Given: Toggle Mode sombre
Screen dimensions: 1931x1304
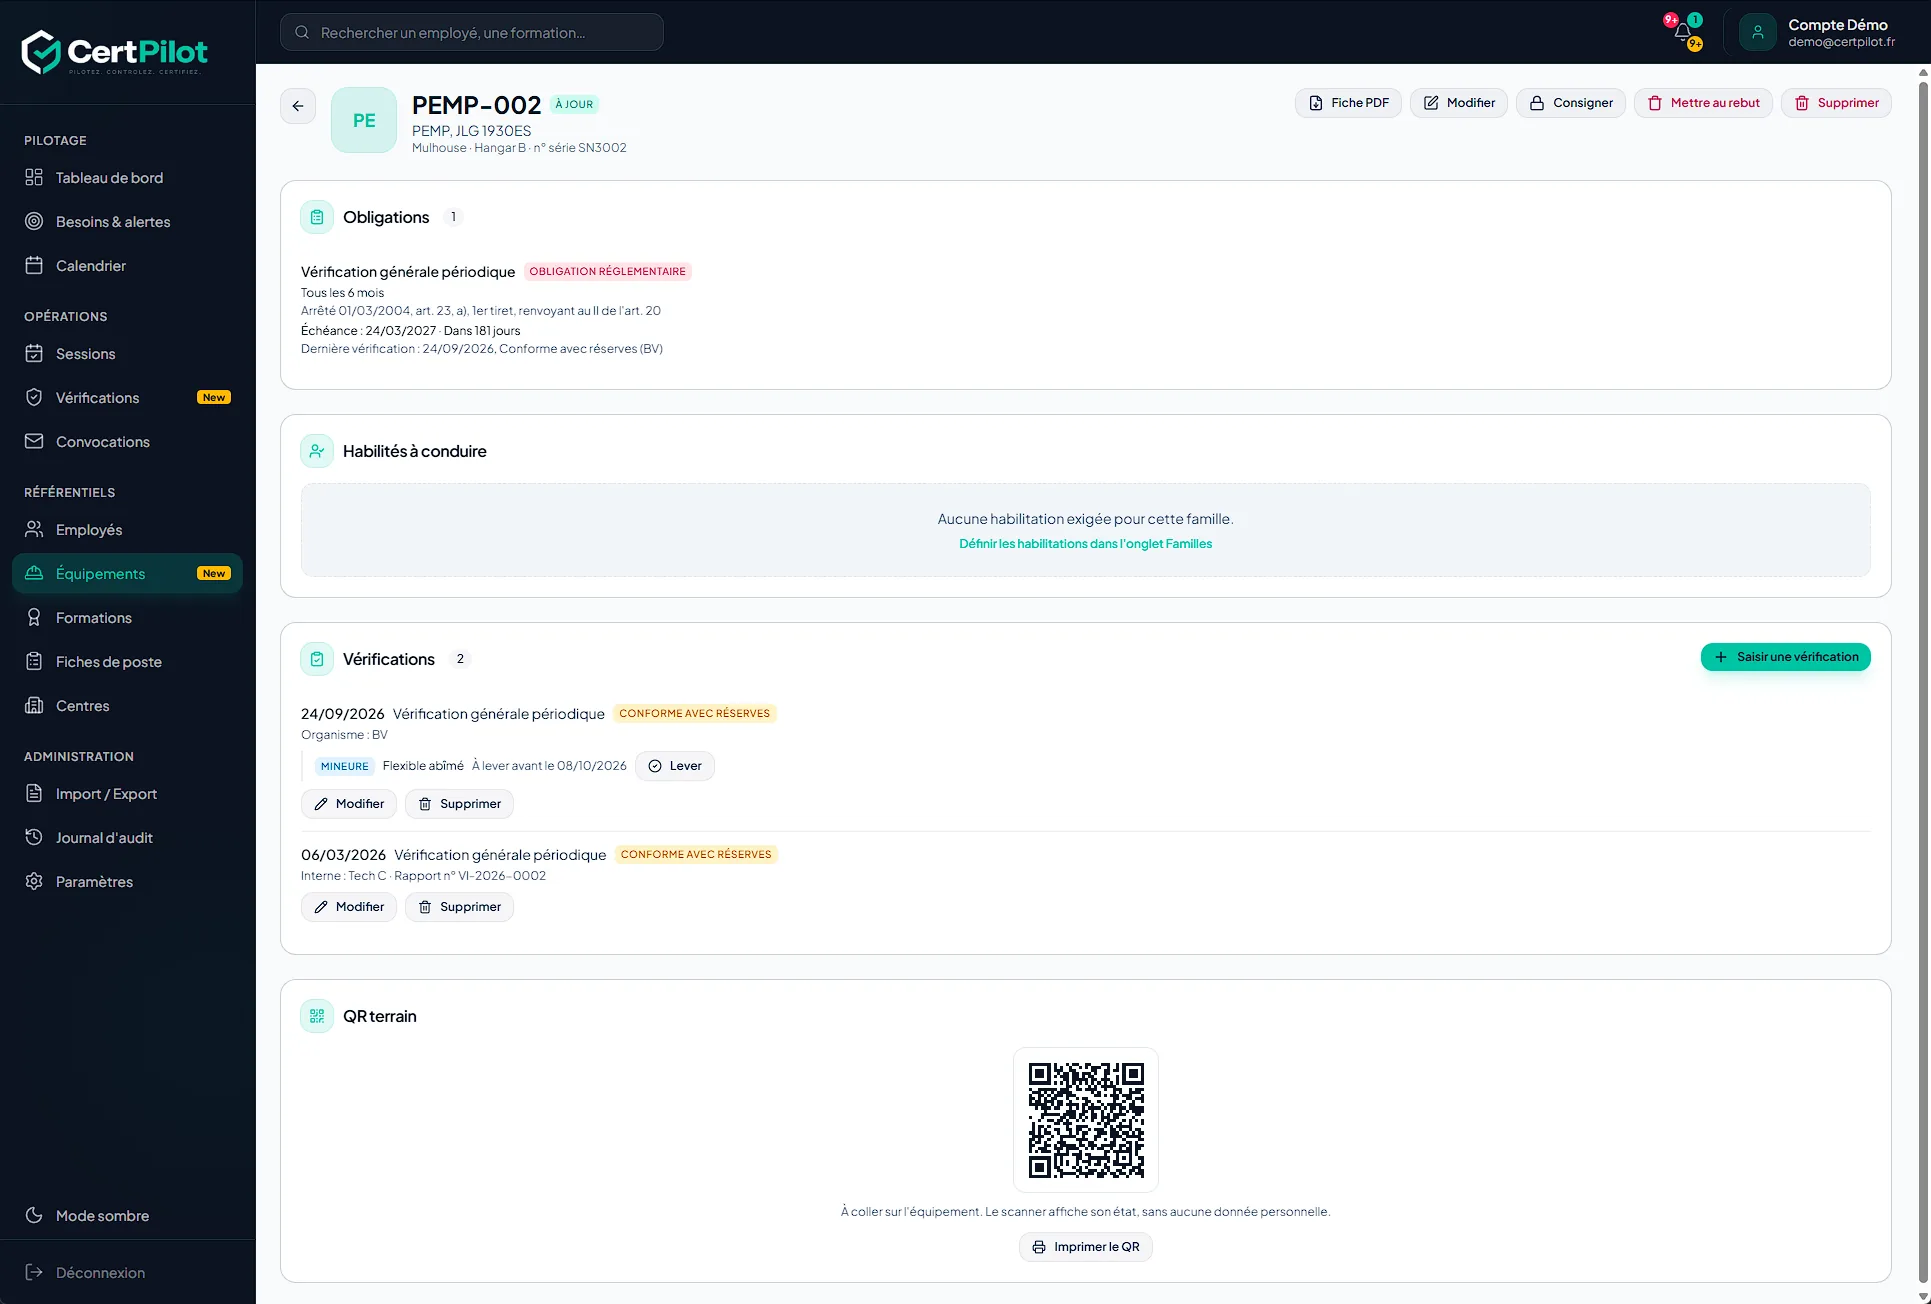Looking at the screenshot, I should point(128,1216).
